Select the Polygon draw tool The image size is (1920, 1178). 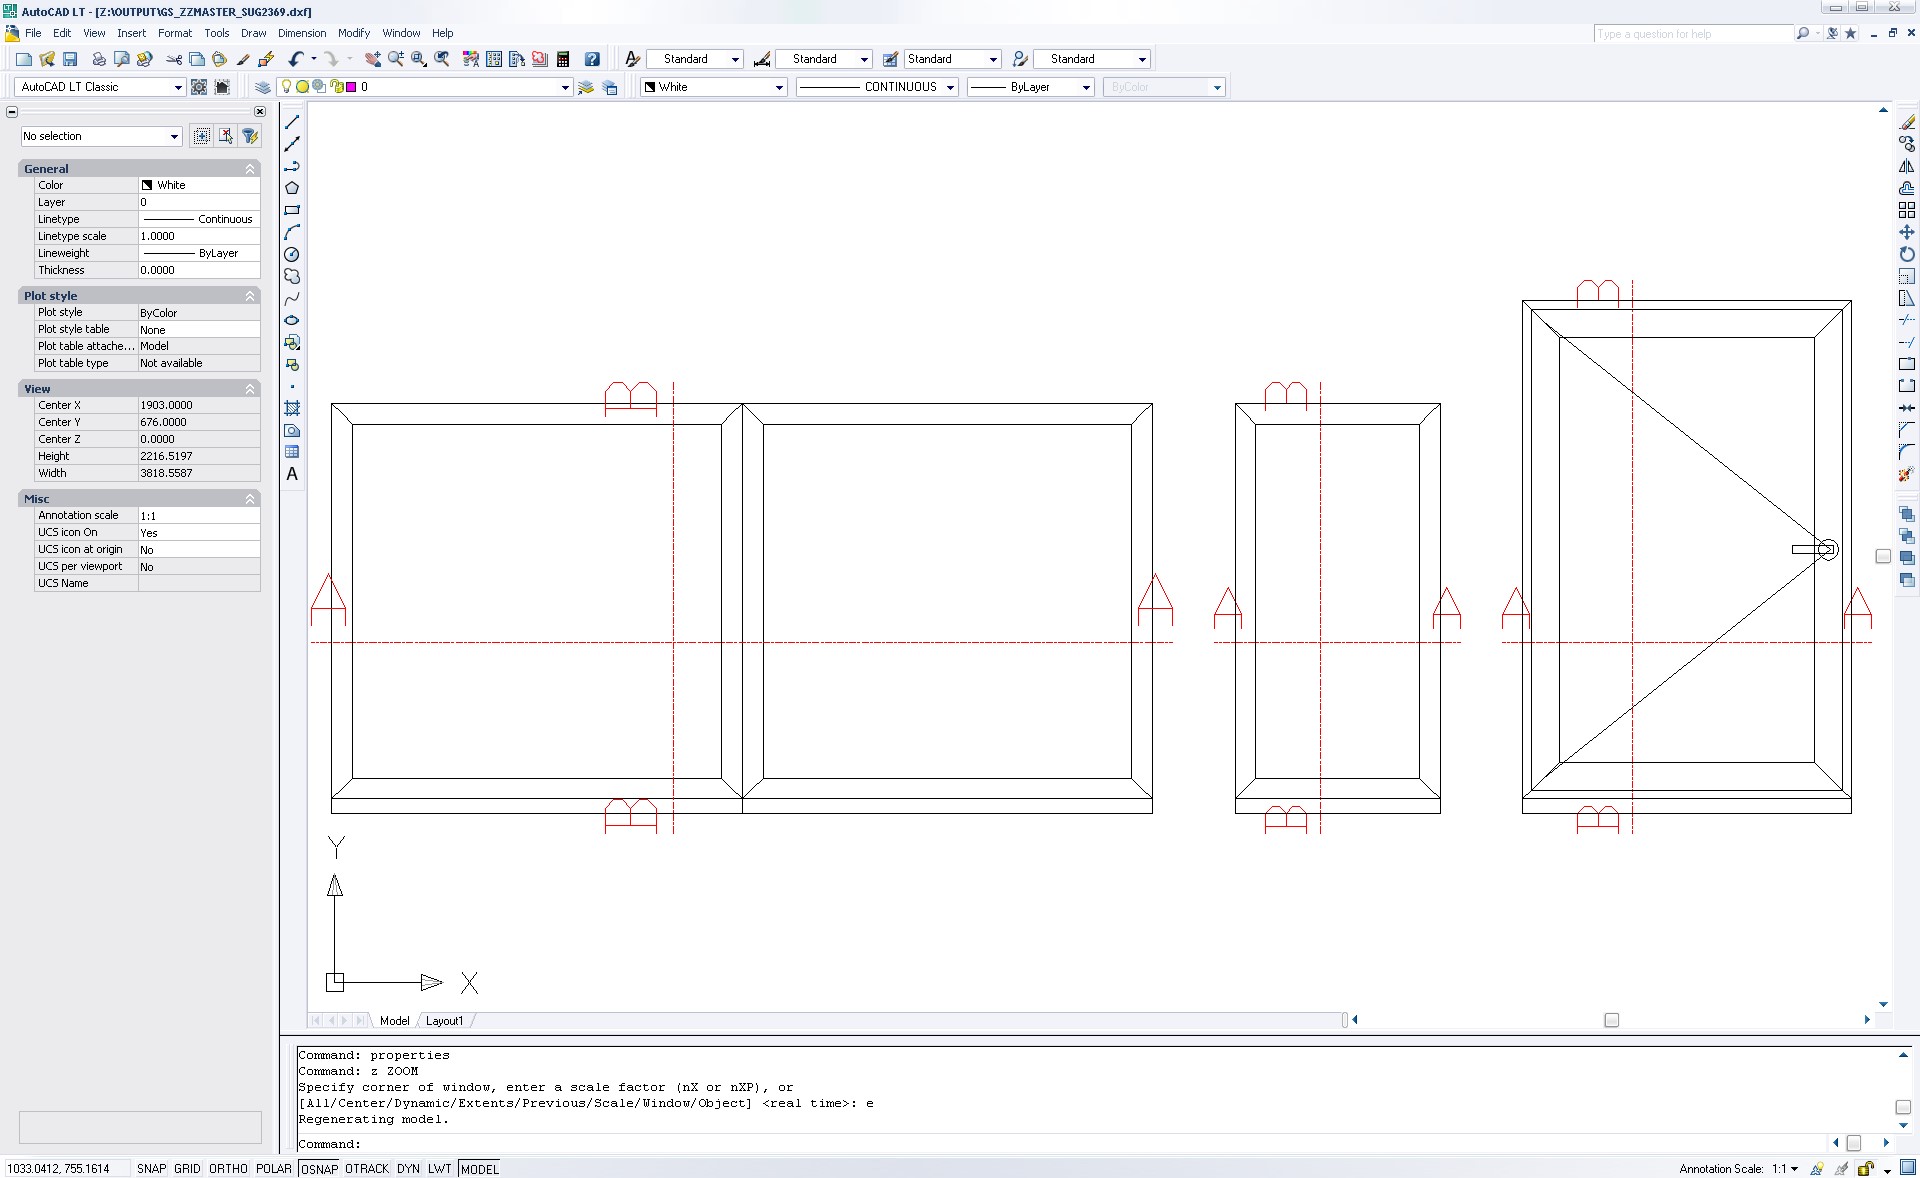(x=292, y=188)
